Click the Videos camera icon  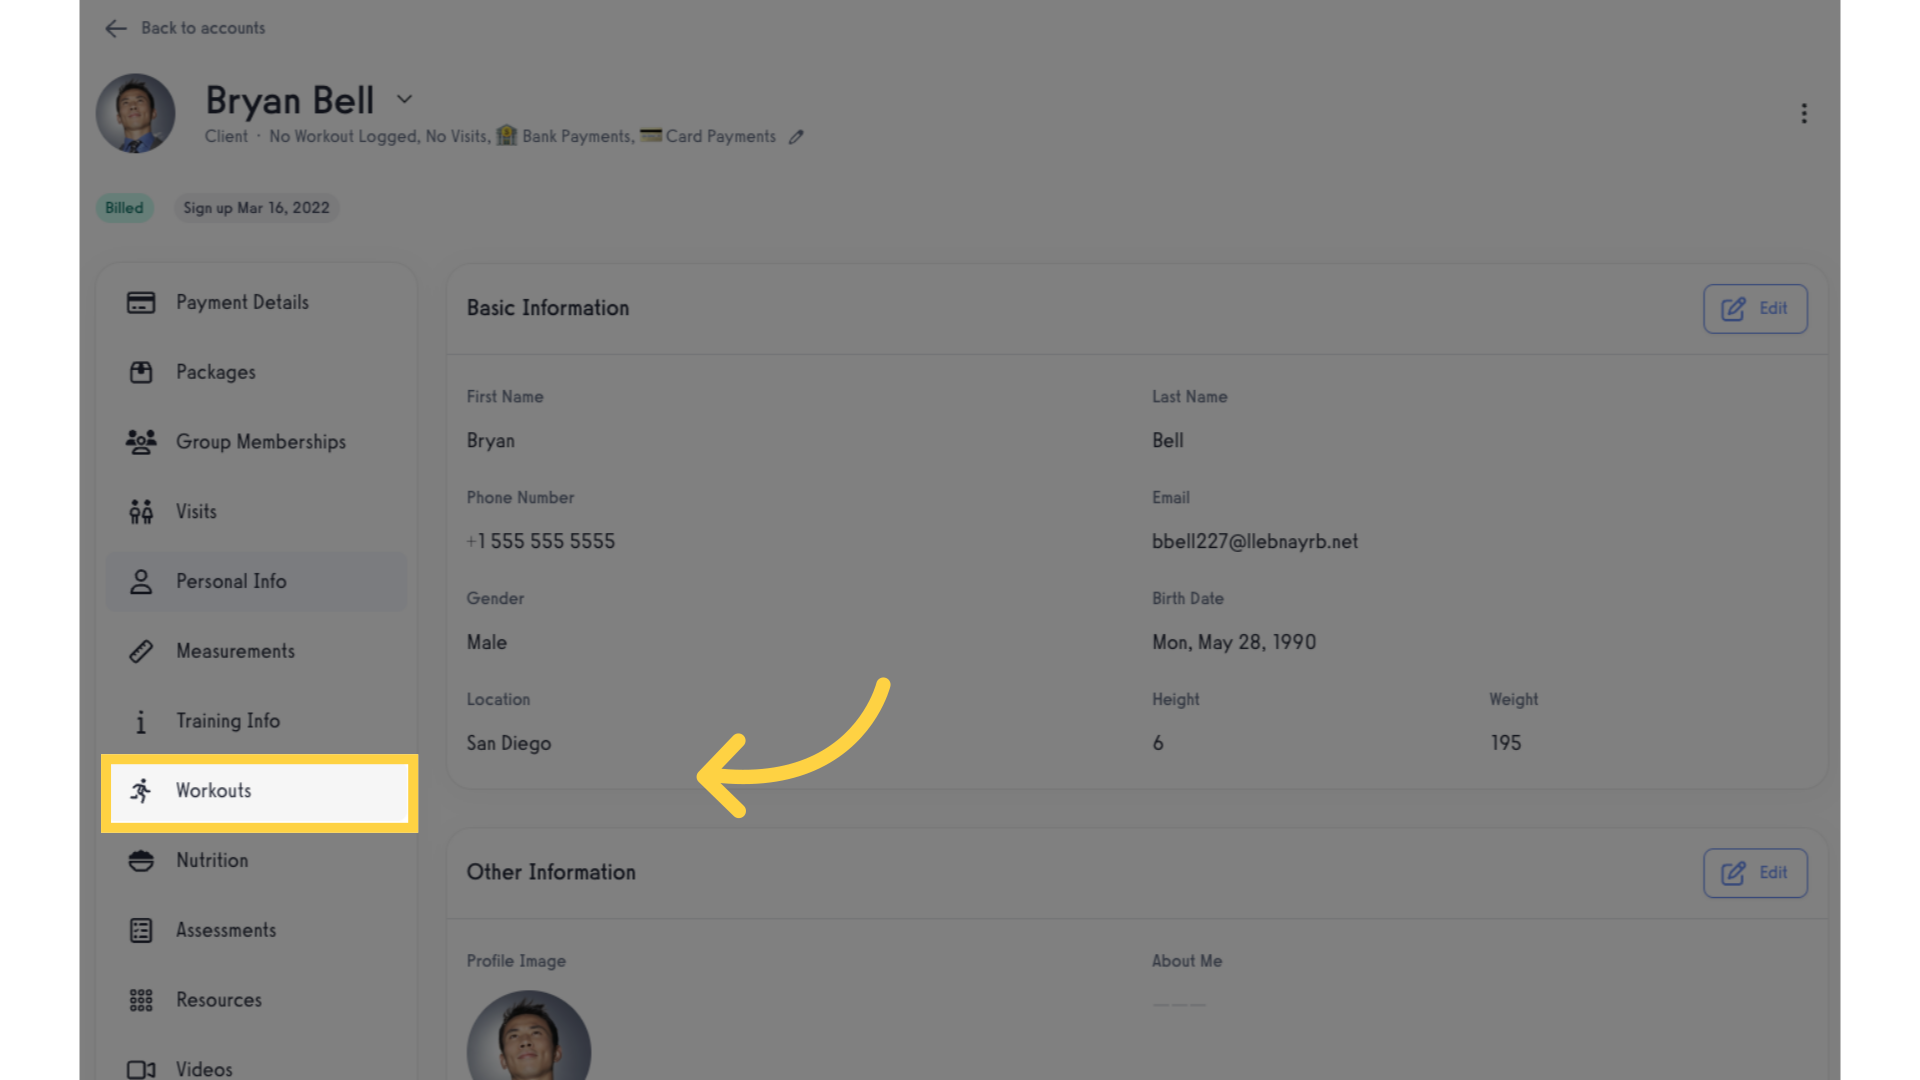pyautogui.click(x=141, y=1070)
